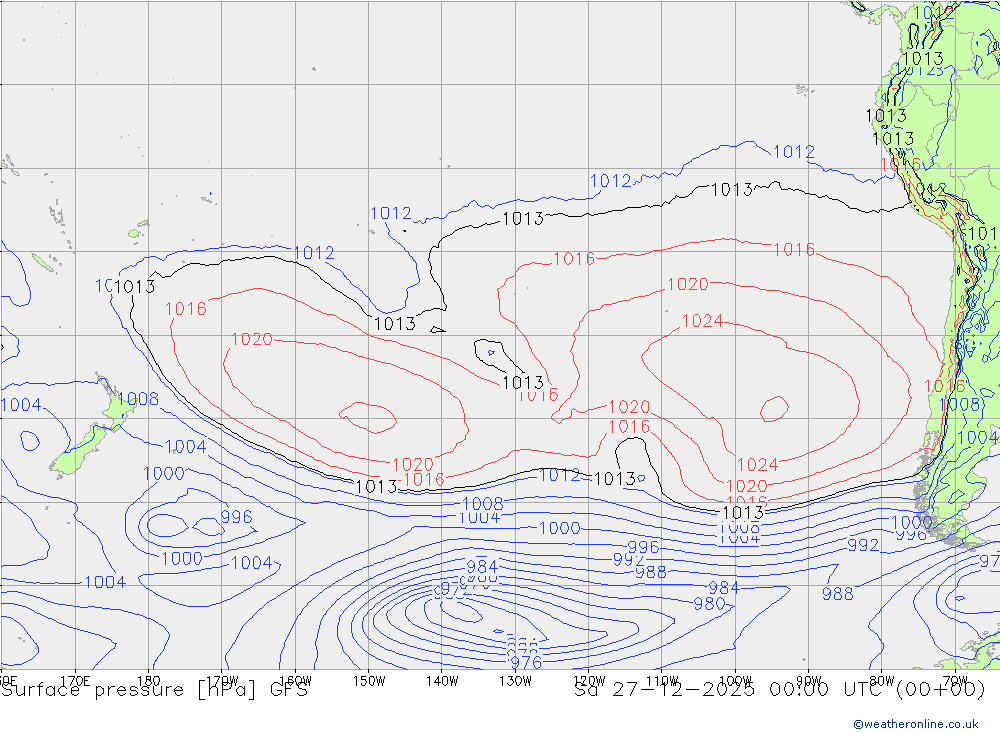Select the "120W" longitude label

(x=589, y=681)
